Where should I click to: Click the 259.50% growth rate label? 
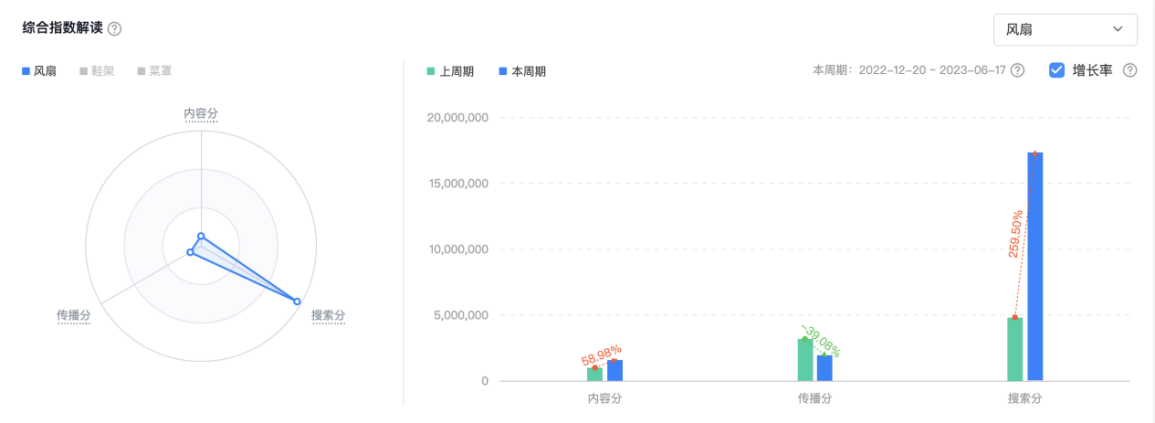(x=1016, y=234)
